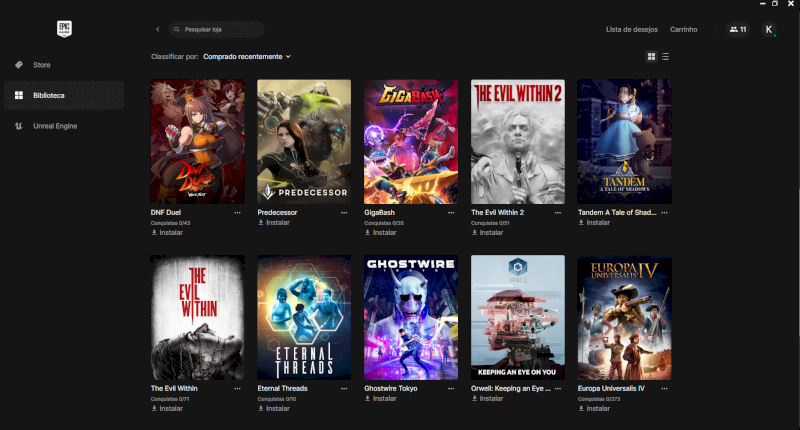Install Europa Universalis IV
This screenshot has width=800, height=430.
(x=594, y=409)
